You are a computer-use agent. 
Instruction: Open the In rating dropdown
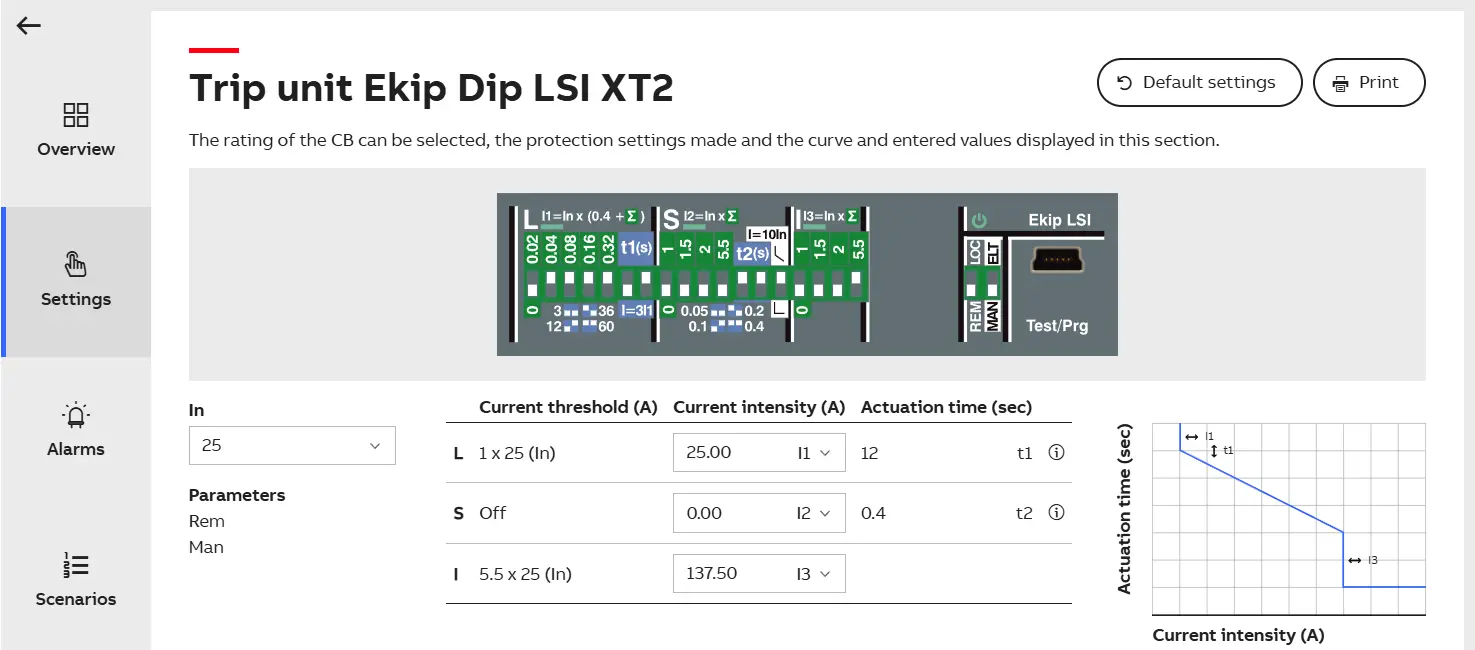[x=292, y=445]
